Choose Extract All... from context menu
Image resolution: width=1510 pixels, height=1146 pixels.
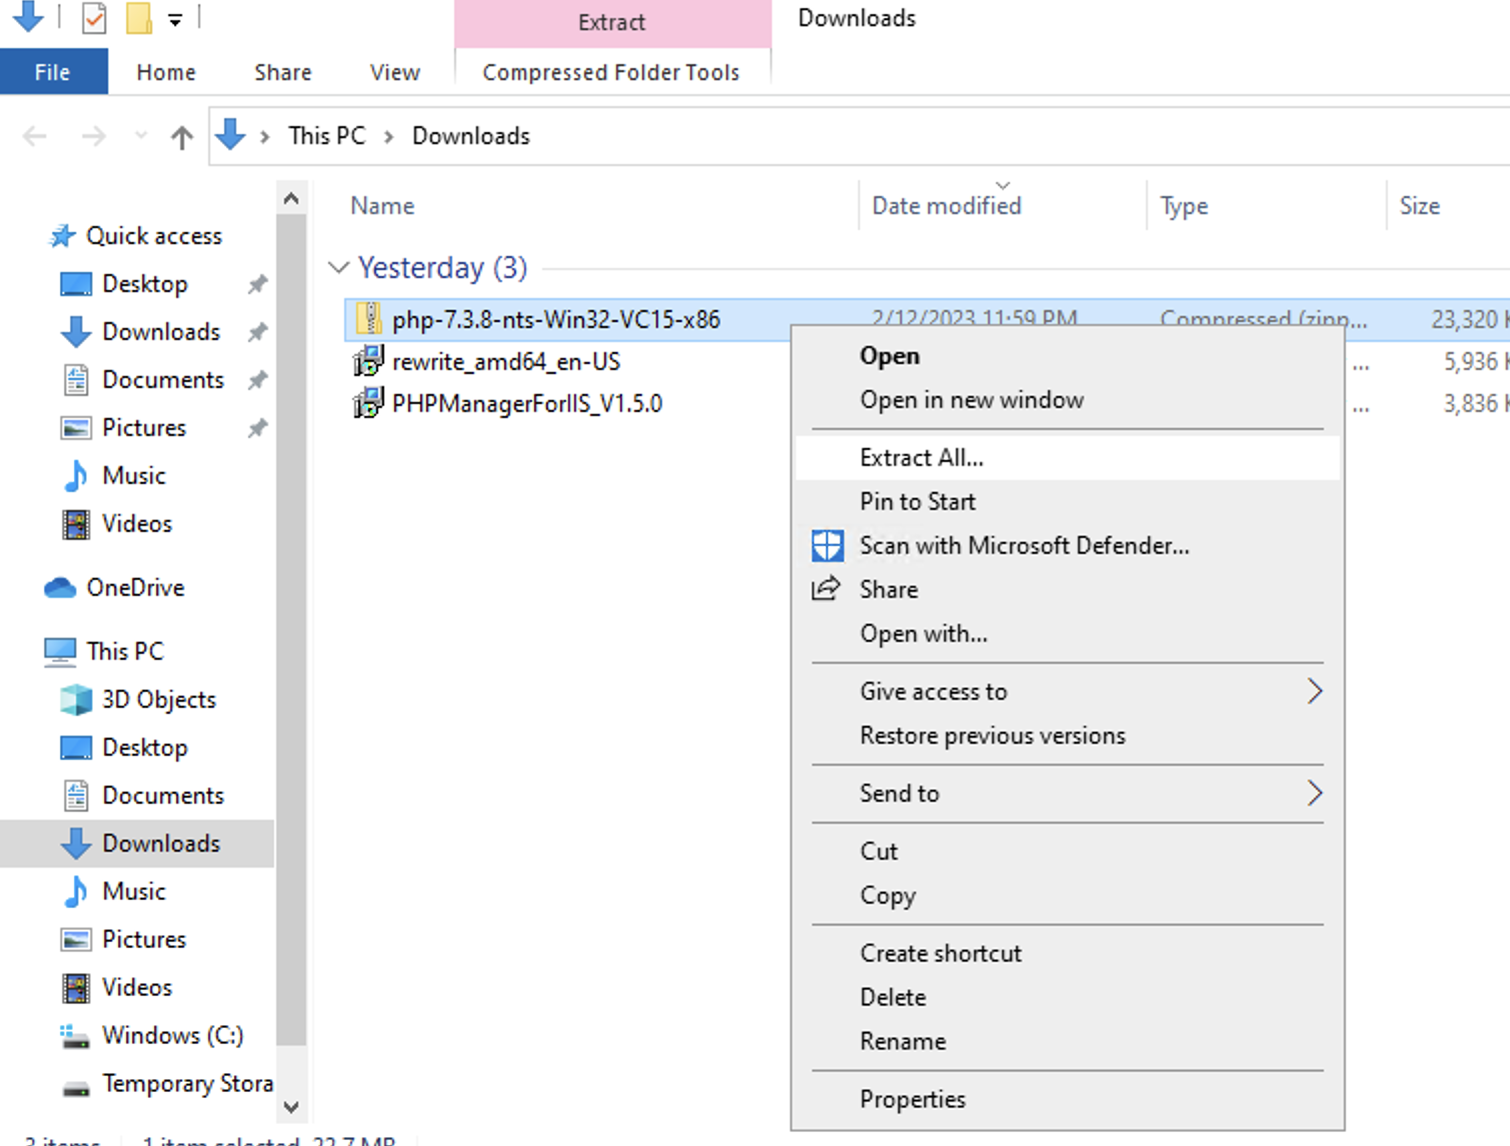pyautogui.click(x=1068, y=458)
